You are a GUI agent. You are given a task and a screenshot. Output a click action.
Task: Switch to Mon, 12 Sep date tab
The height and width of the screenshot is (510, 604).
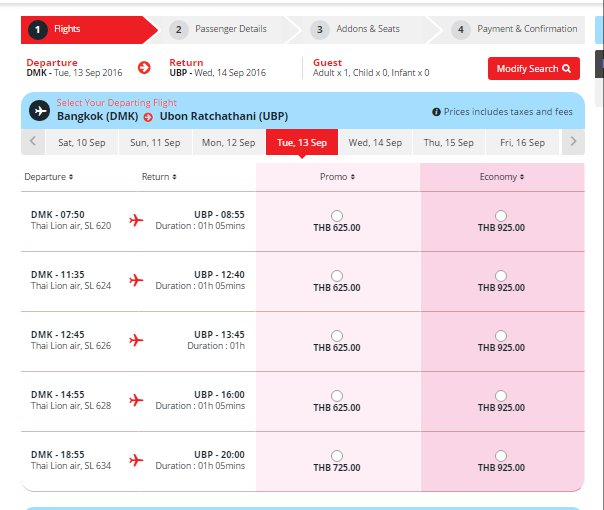tap(229, 143)
